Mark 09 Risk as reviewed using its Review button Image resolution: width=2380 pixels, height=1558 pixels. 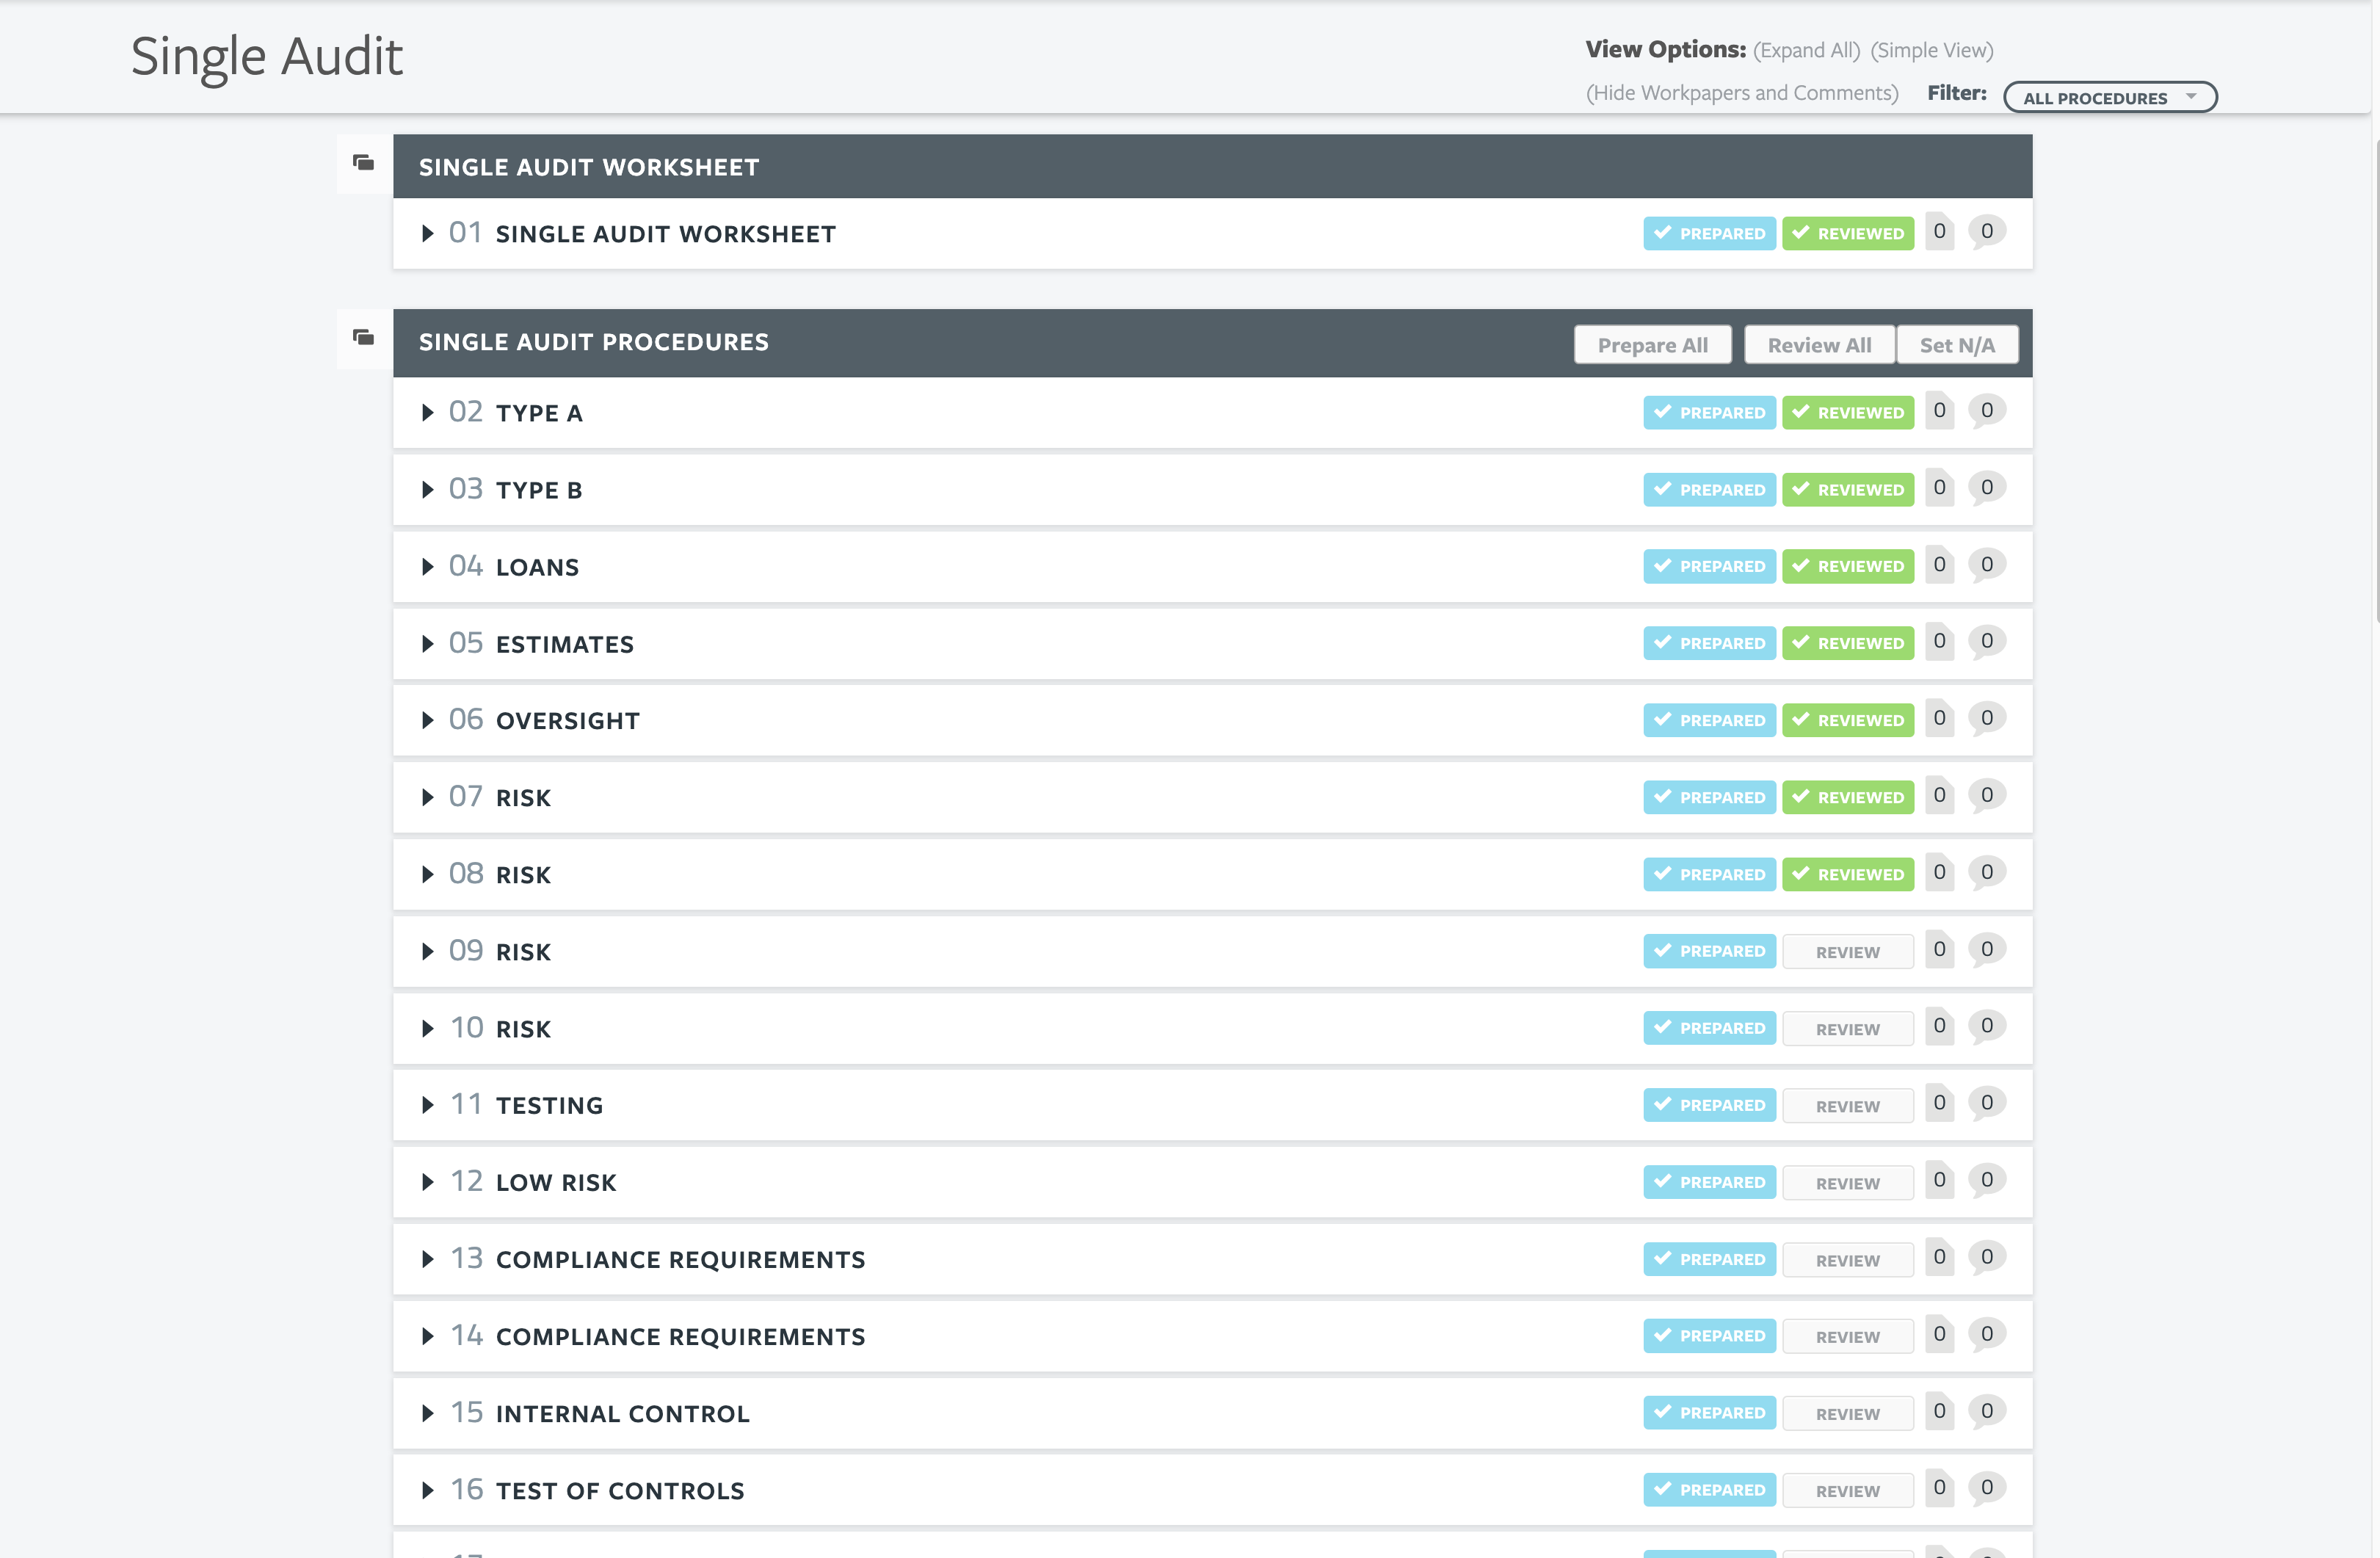[1847, 950]
